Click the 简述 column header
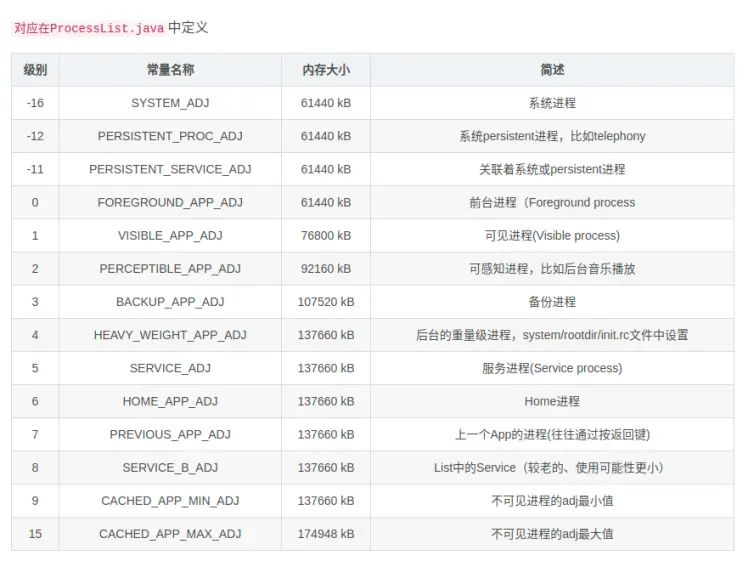The image size is (749, 561). 552,70
